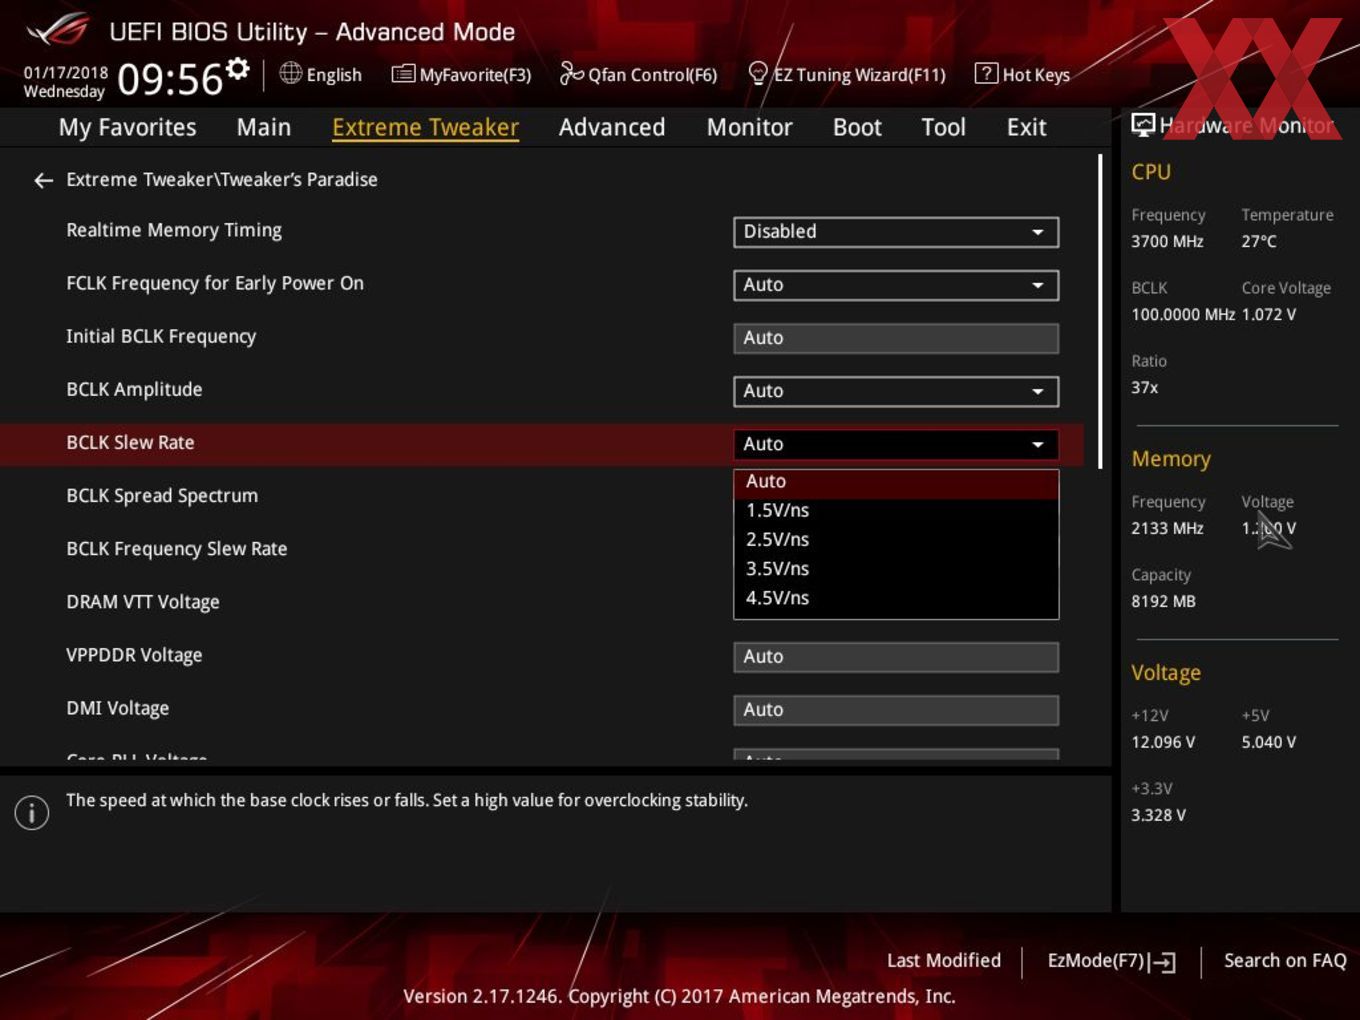Click Last Modified button
The width and height of the screenshot is (1360, 1020).
tap(944, 960)
